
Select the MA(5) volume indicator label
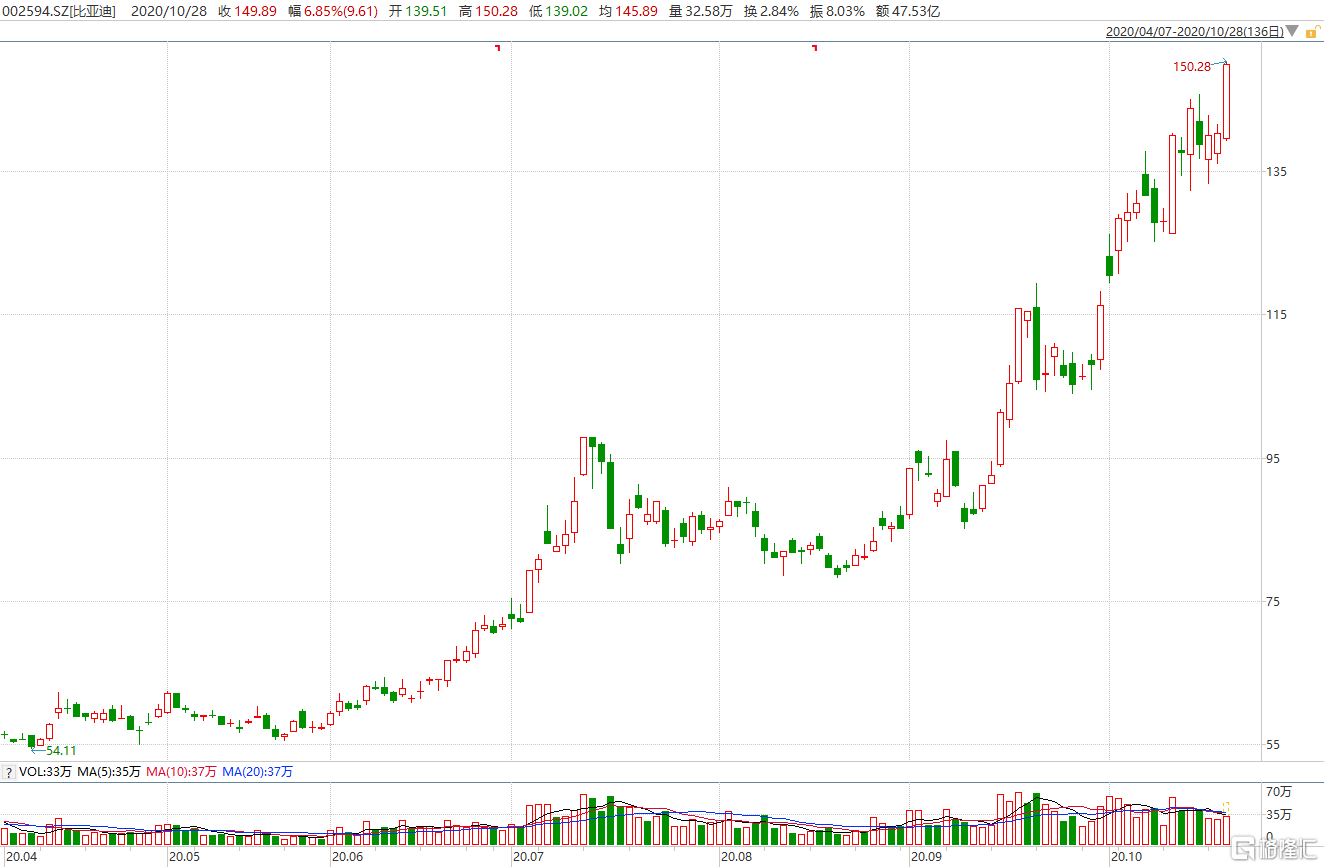pos(110,772)
